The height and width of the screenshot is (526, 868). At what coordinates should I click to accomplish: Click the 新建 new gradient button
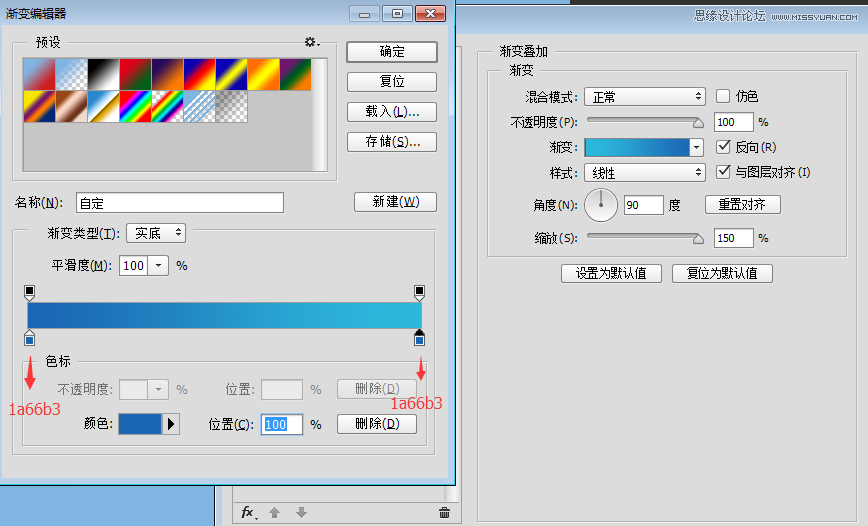[395, 202]
